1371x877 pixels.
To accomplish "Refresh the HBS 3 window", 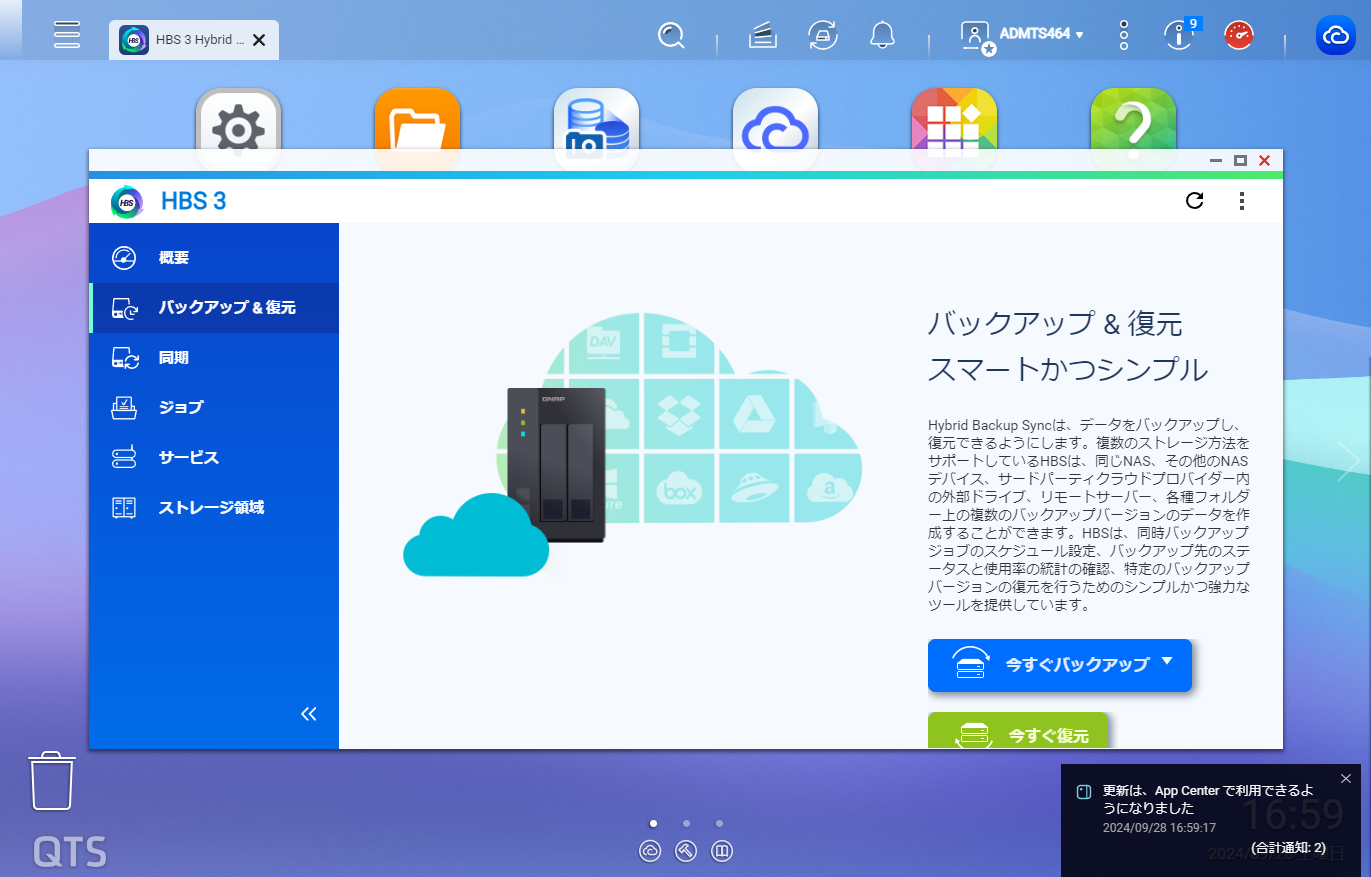I will tap(1194, 201).
